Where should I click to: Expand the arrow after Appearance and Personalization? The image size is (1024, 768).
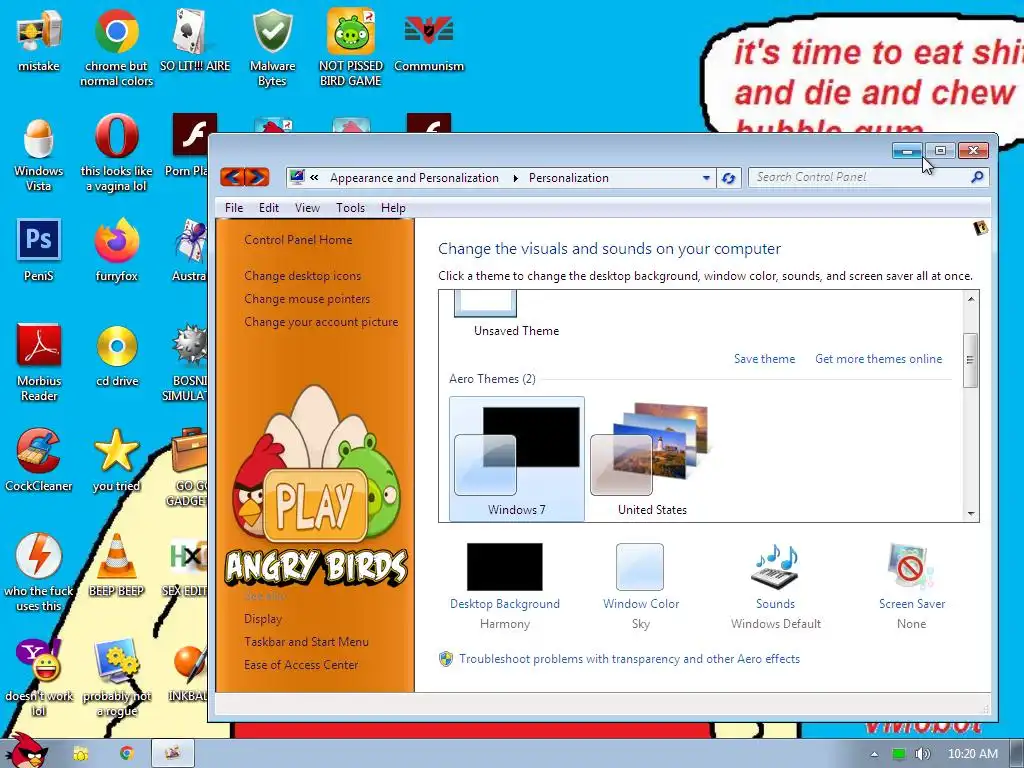tap(515, 178)
